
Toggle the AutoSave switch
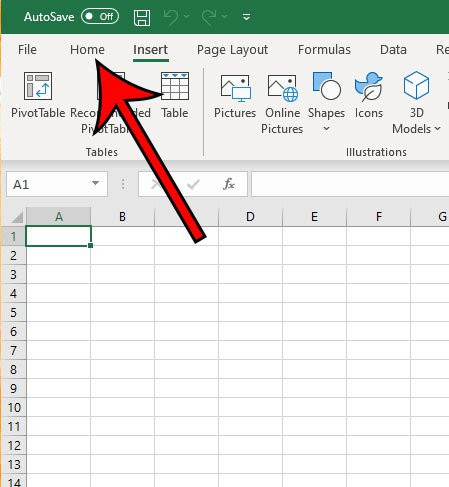coord(100,17)
